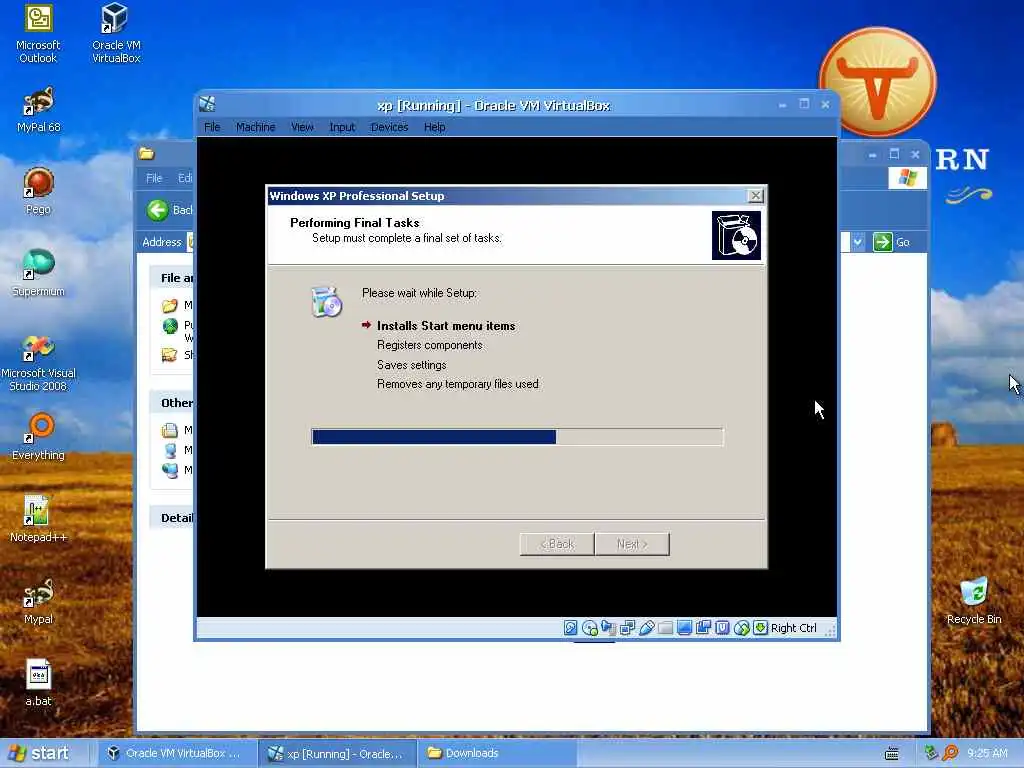Click the disabled Back button in XP Setup
Viewport: 1024px width, 768px height.
(x=557, y=544)
